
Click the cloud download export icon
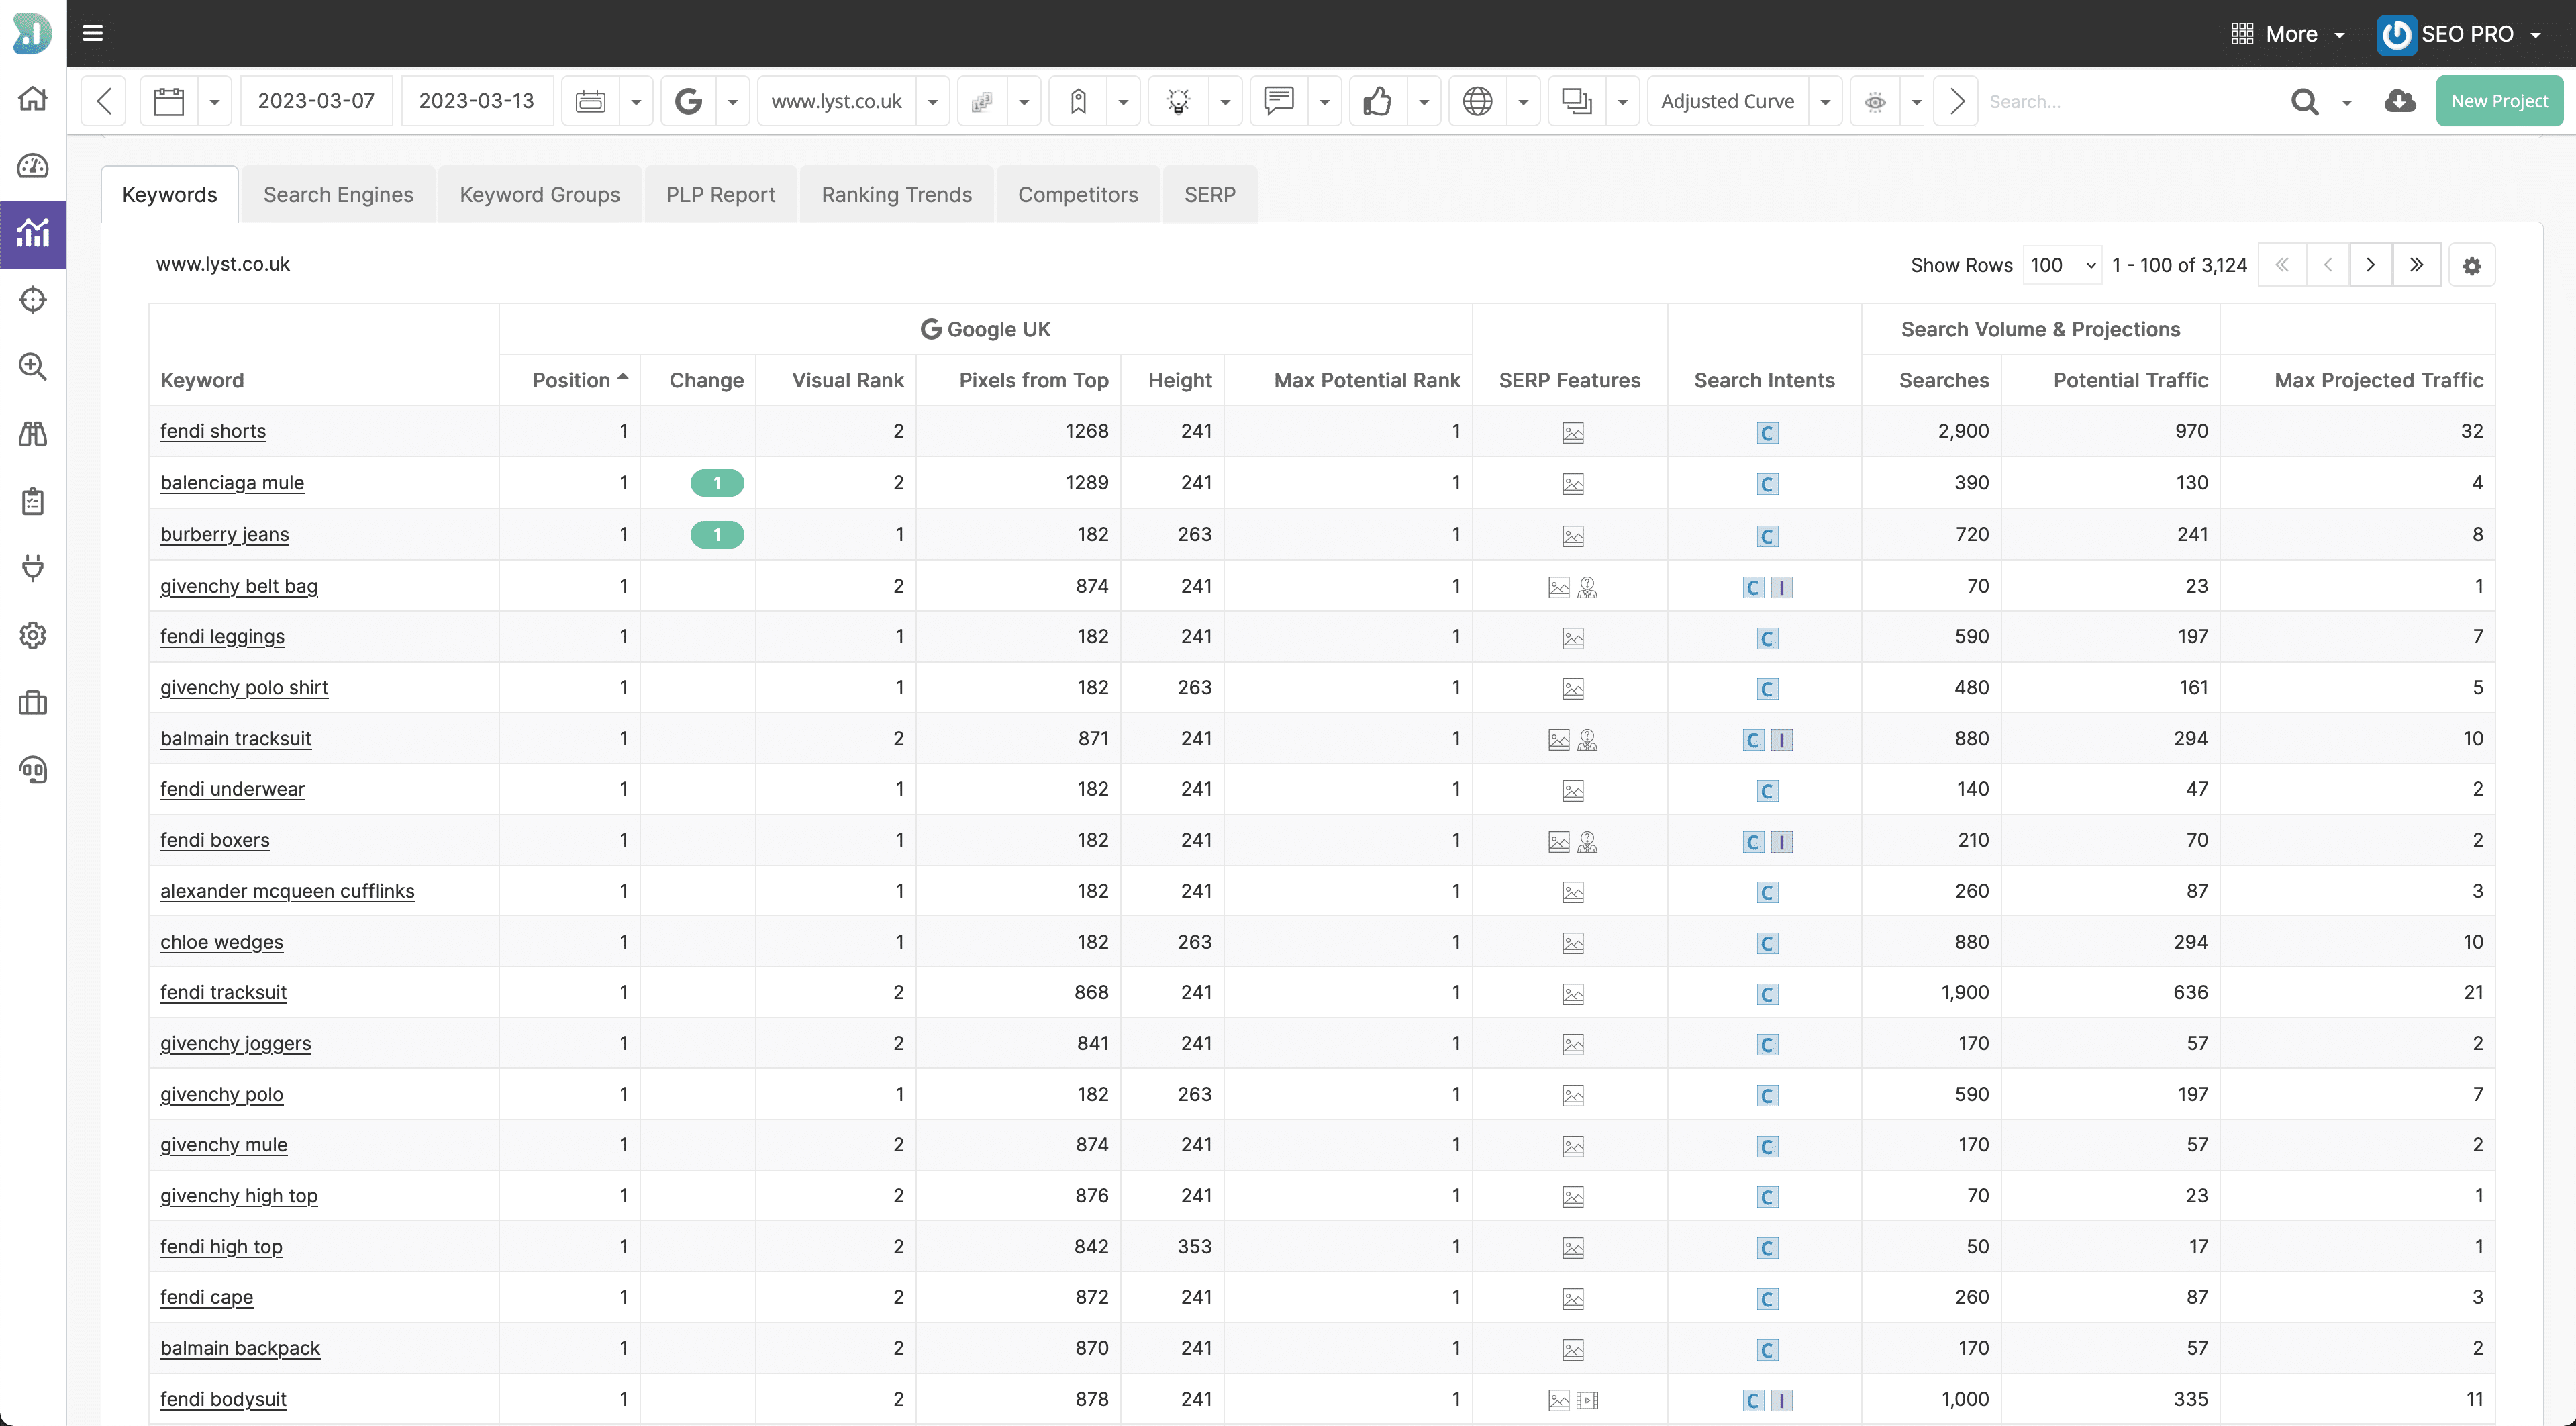tap(2400, 101)
